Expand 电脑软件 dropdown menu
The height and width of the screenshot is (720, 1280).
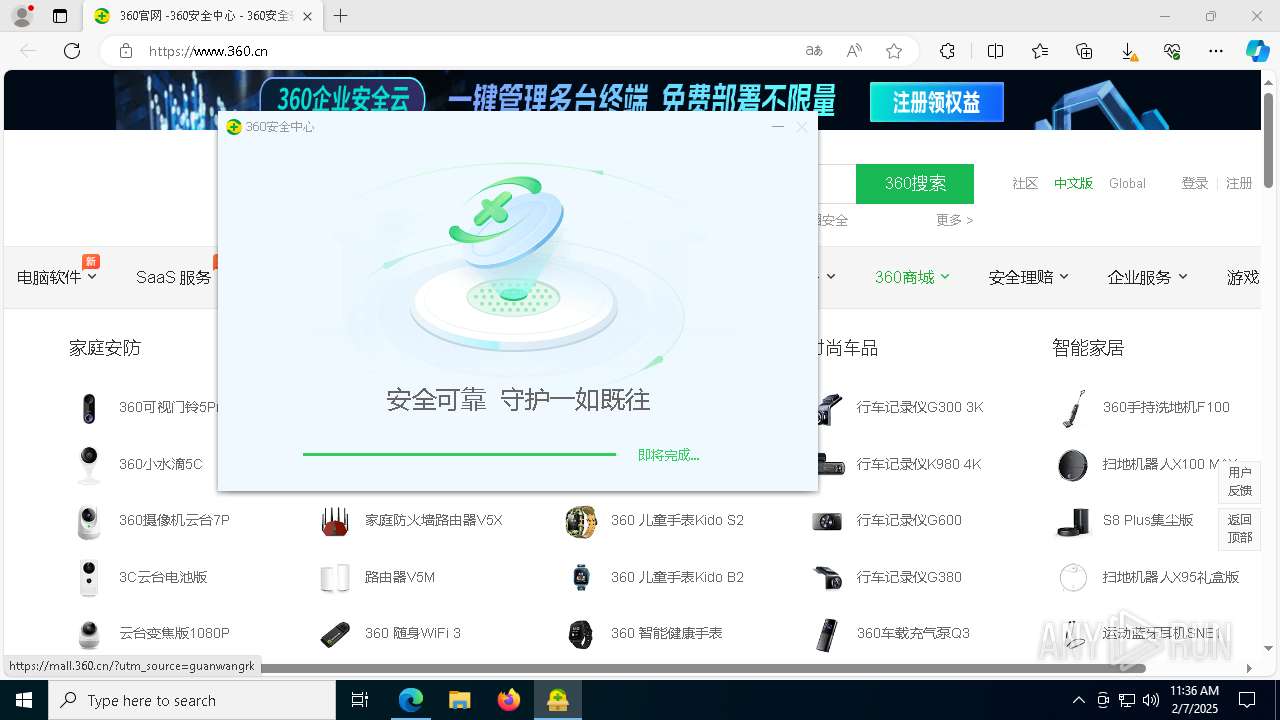[57, 277]
